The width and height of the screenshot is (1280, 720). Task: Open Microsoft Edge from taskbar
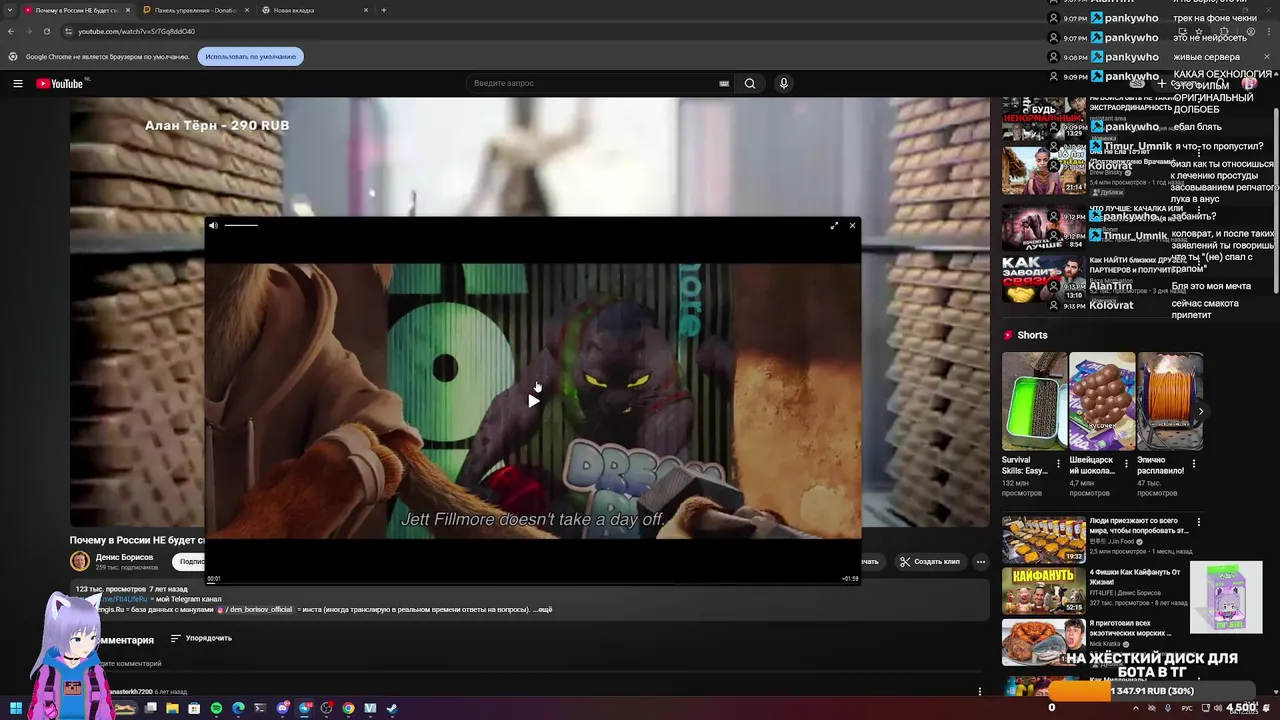point(238,708)
